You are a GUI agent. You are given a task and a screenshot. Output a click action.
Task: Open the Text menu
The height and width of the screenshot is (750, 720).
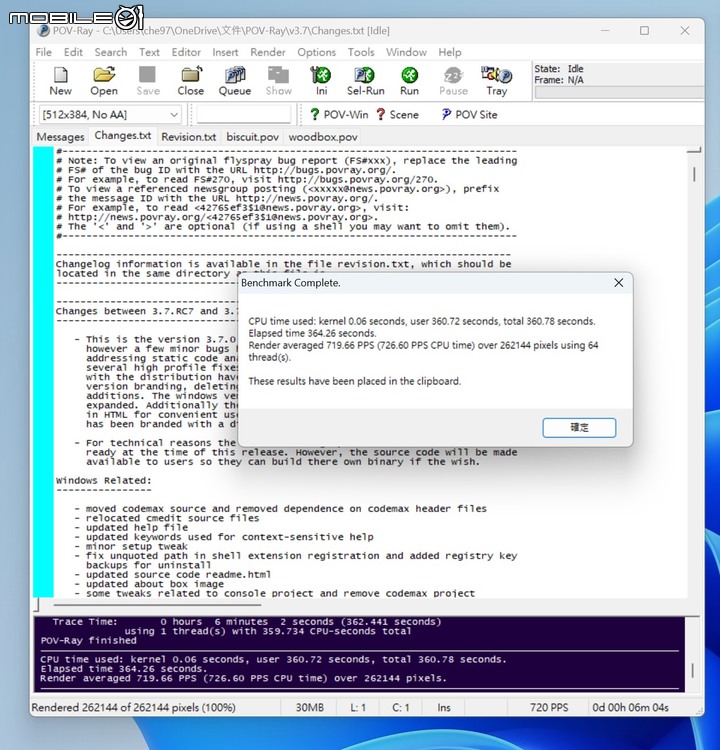(149, 52)
